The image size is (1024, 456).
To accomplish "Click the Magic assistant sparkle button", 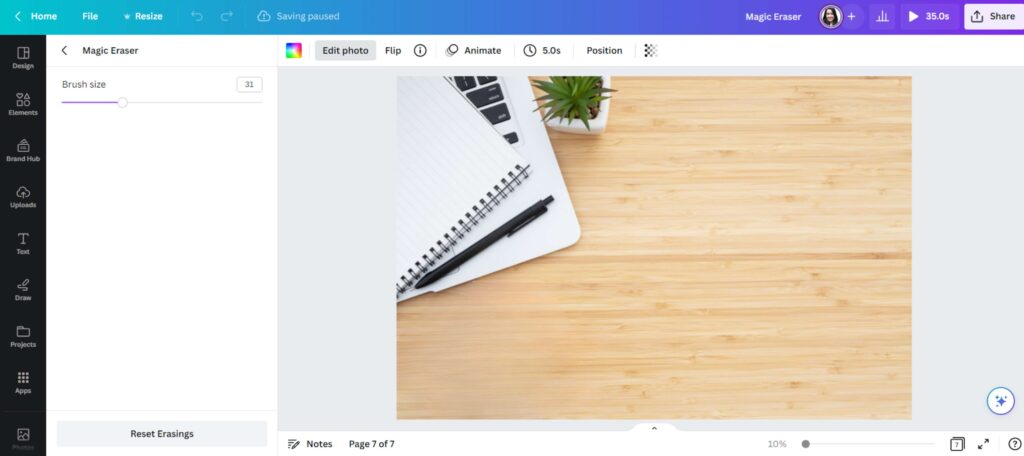I will 1000,401.
